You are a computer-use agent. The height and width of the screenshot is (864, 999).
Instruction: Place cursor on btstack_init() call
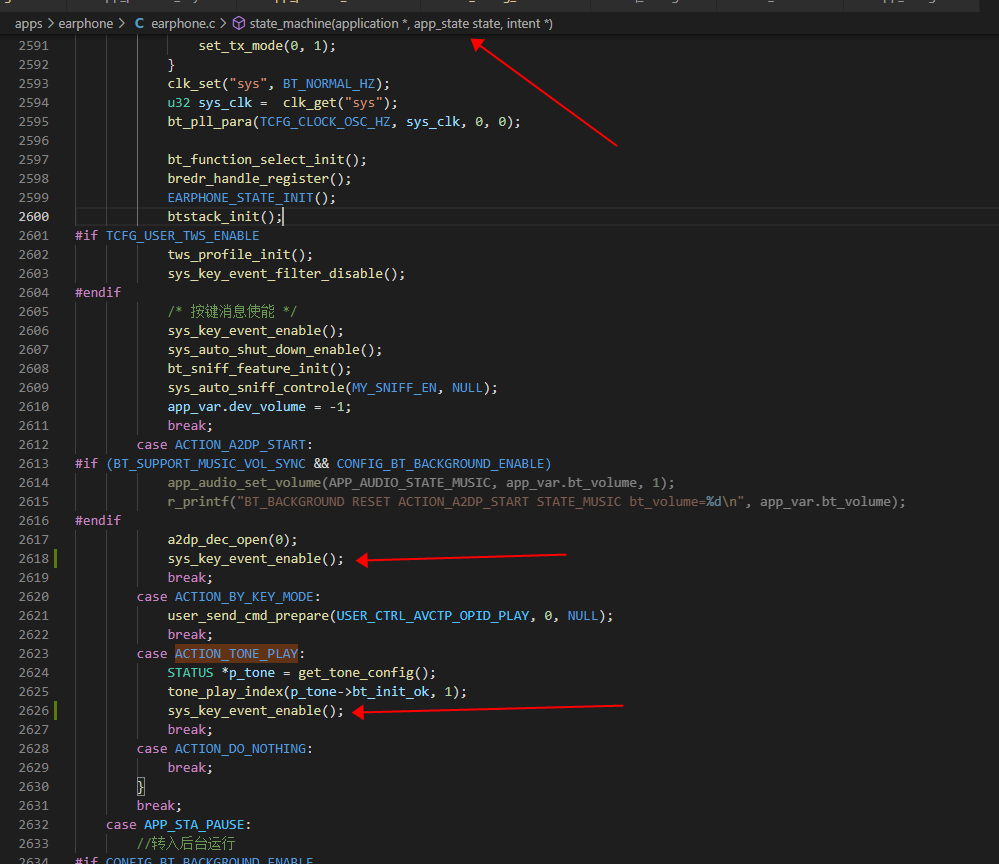point(224,217)
